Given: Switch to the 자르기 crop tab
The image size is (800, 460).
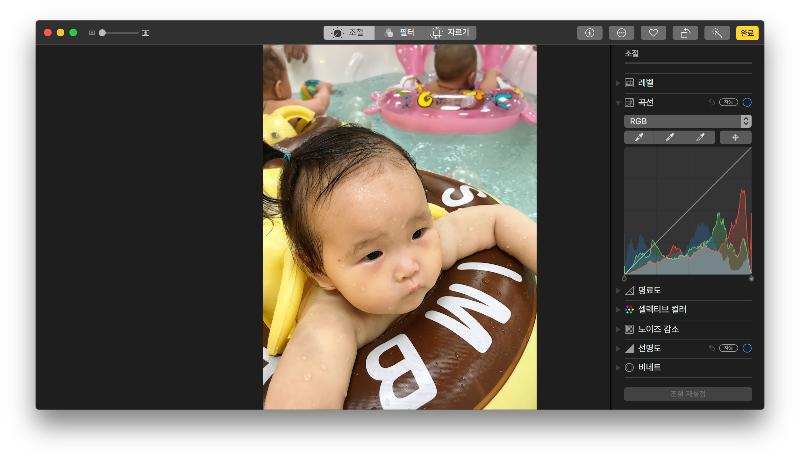Looking at the screenshot, I should [x=451, y=33].
